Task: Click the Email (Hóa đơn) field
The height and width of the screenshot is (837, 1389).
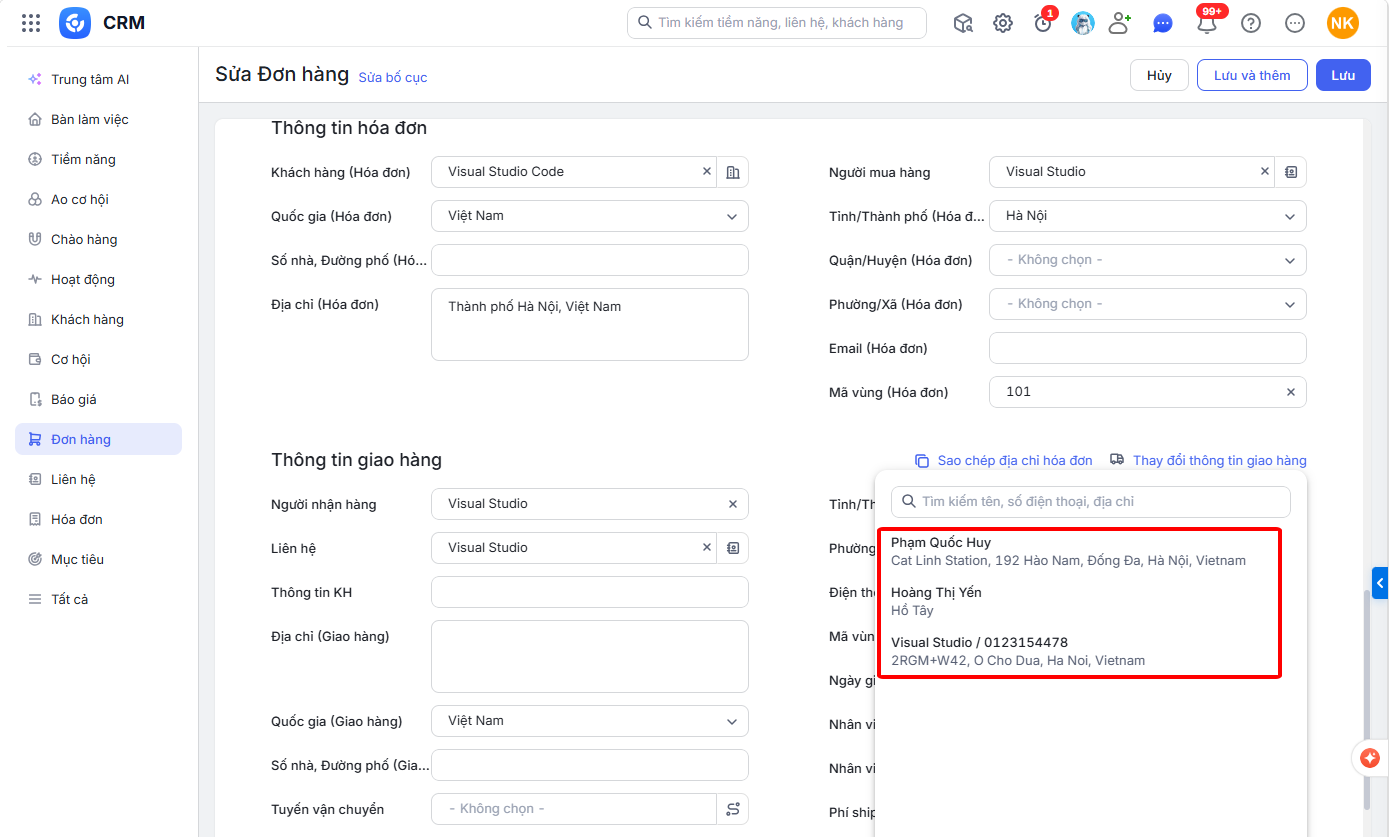Action: (x=1148, y=348)
